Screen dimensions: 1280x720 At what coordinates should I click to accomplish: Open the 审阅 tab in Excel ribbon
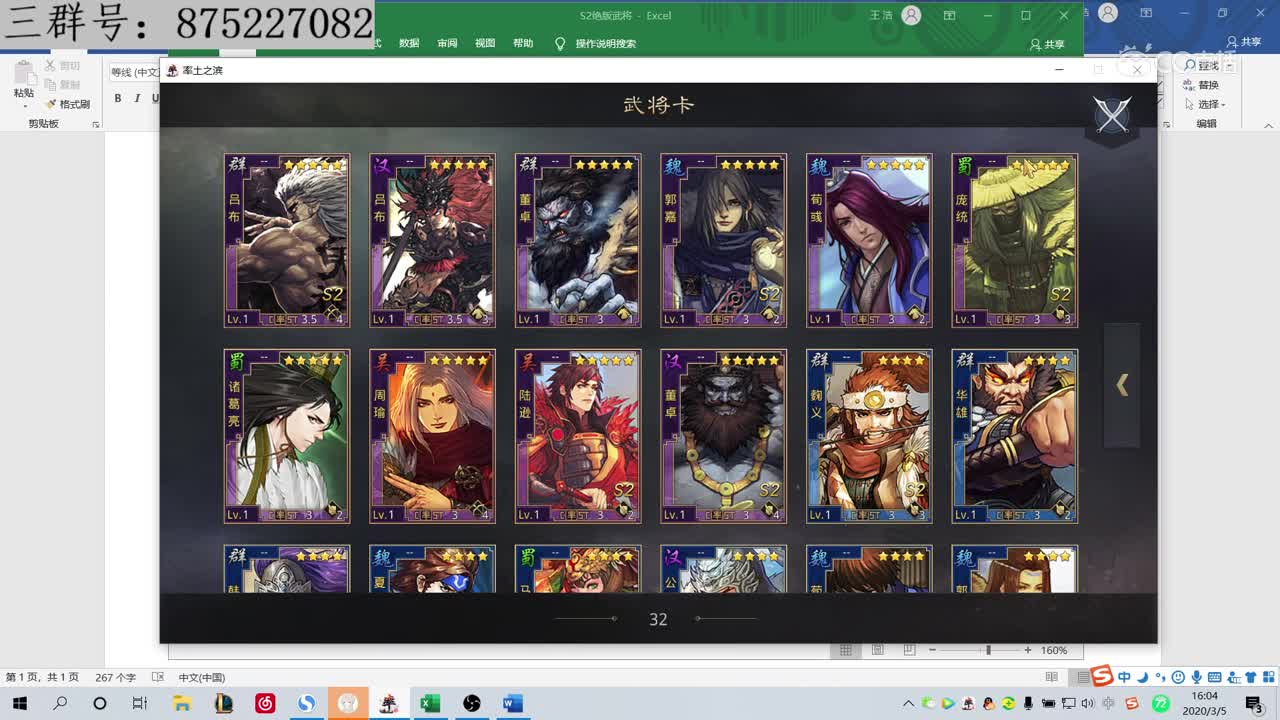(447, 43)
